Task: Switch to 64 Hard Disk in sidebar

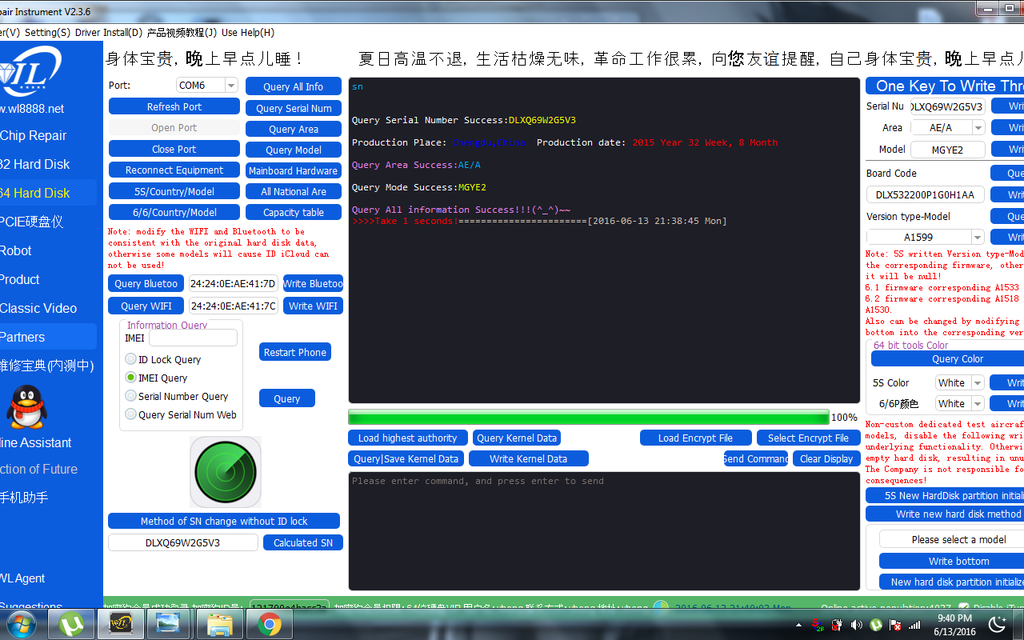Action: point(35,193)
